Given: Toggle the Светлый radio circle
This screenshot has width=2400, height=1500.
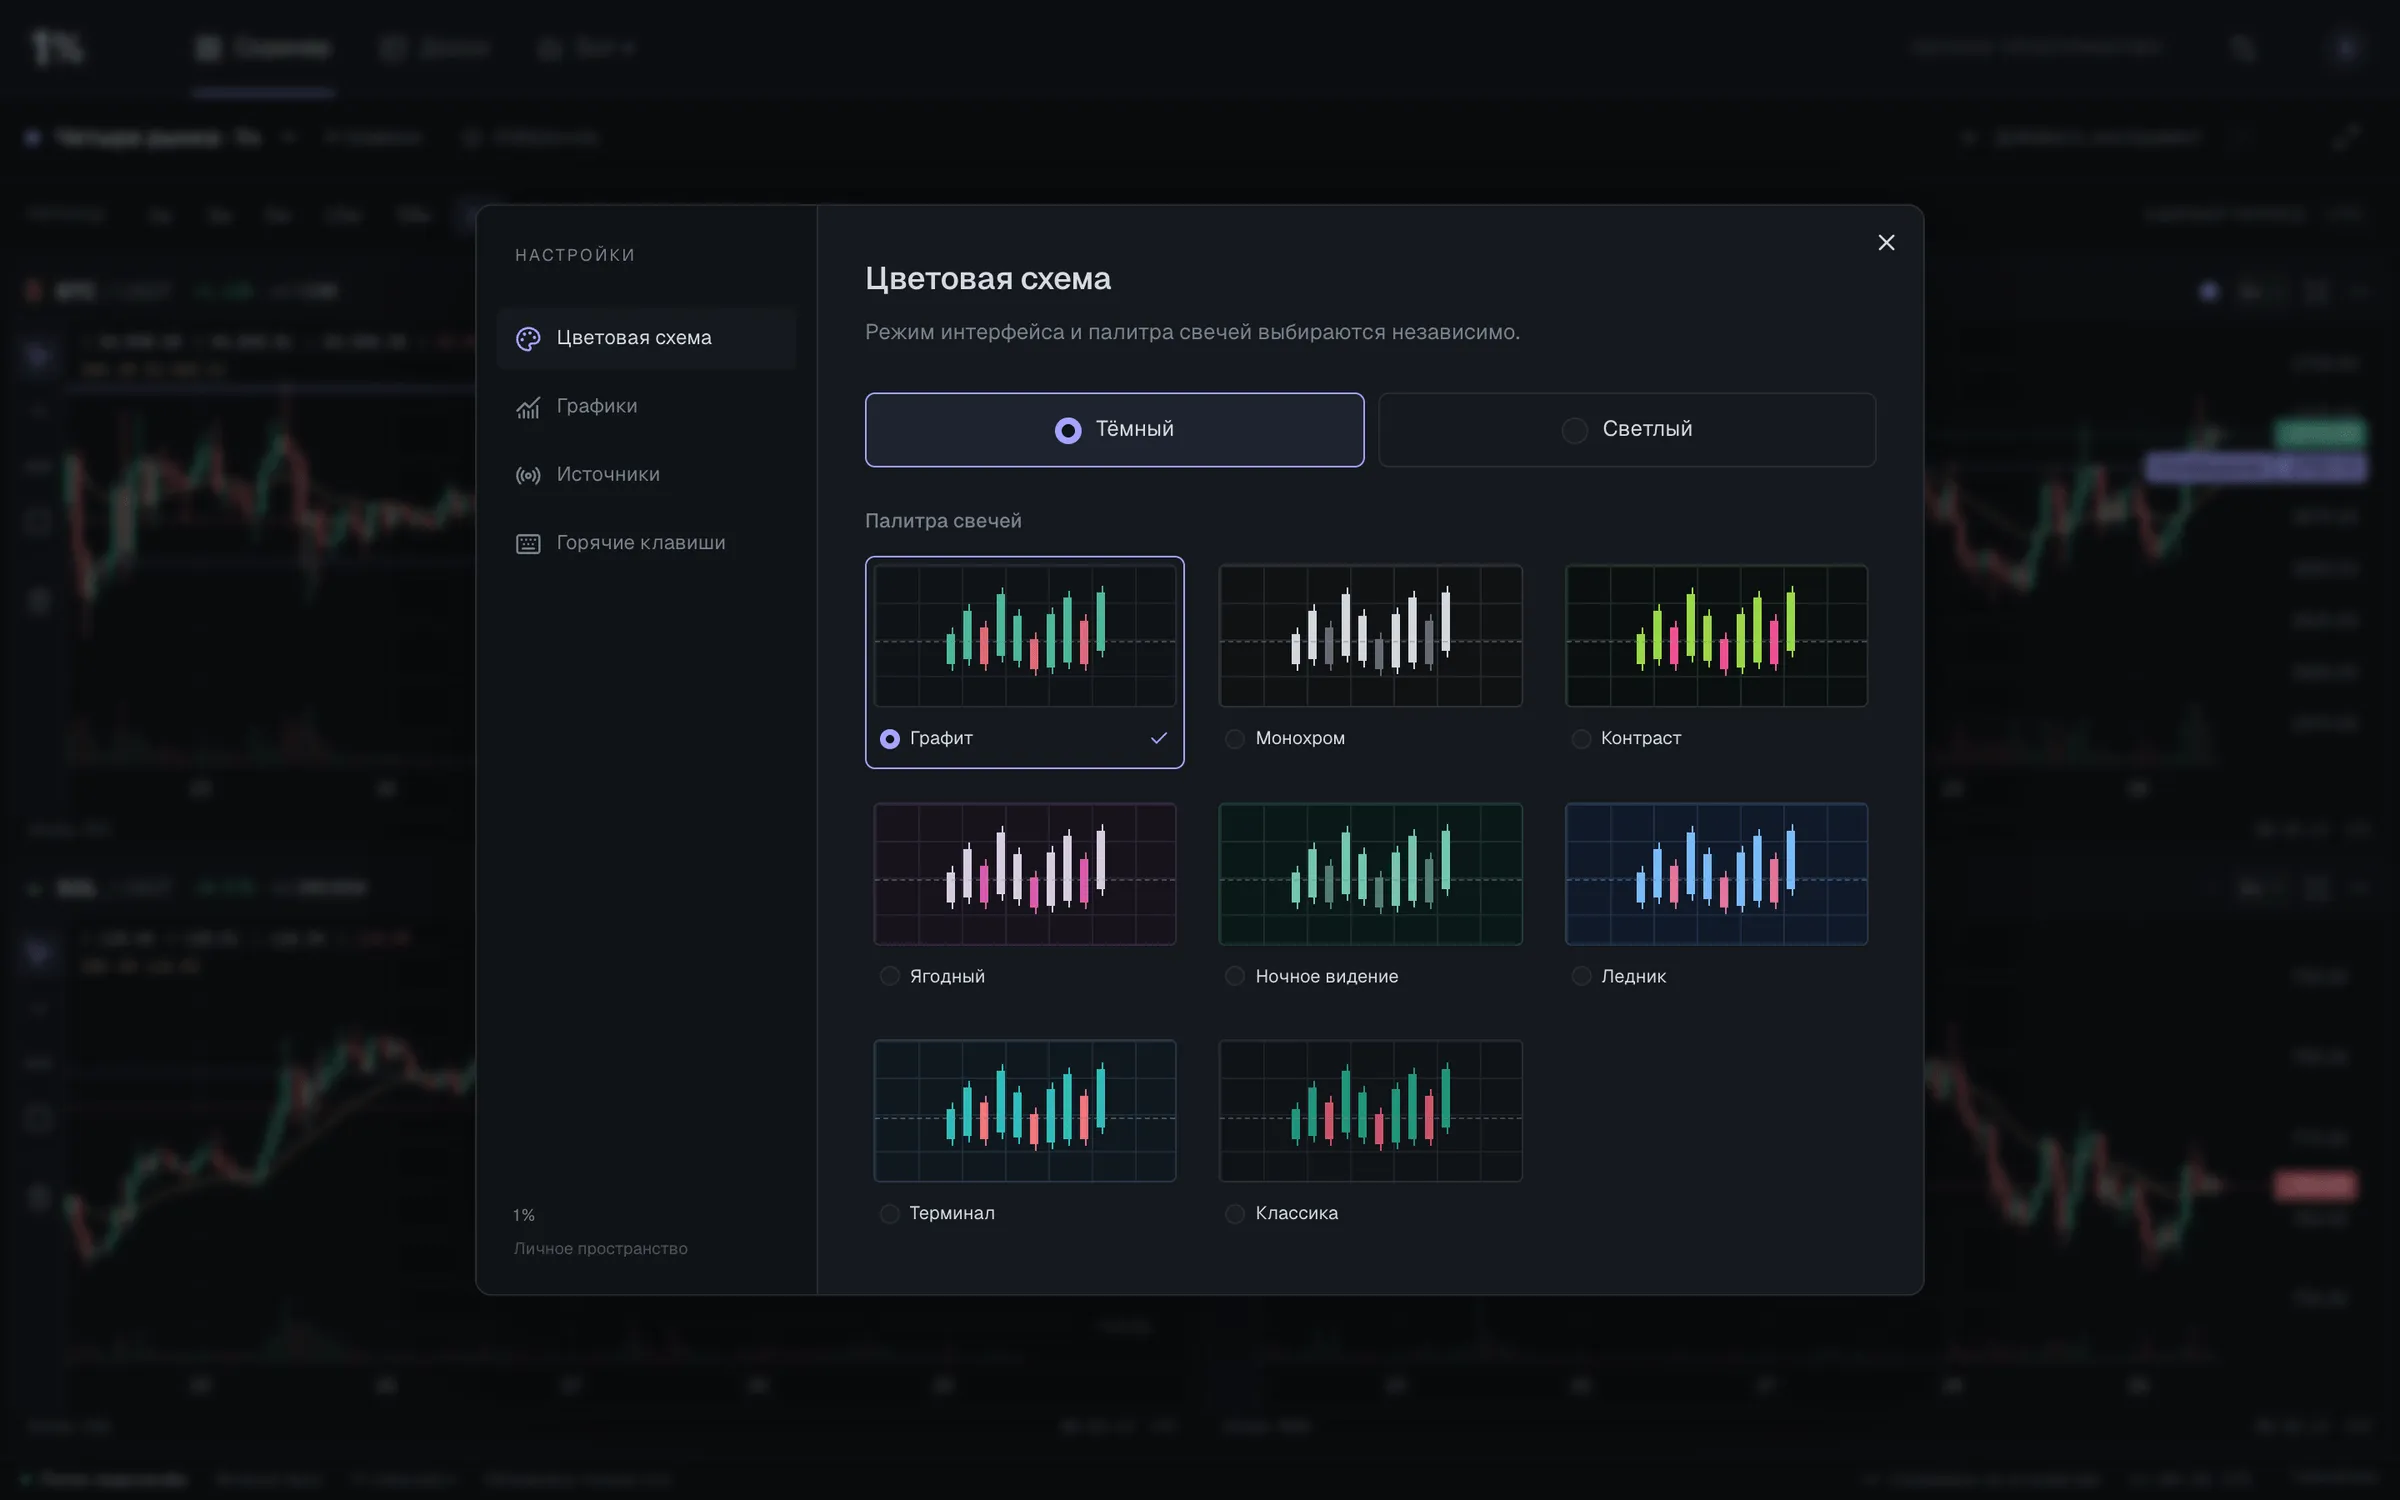Looking at the screenshot, I should [x=1574, y=430].
